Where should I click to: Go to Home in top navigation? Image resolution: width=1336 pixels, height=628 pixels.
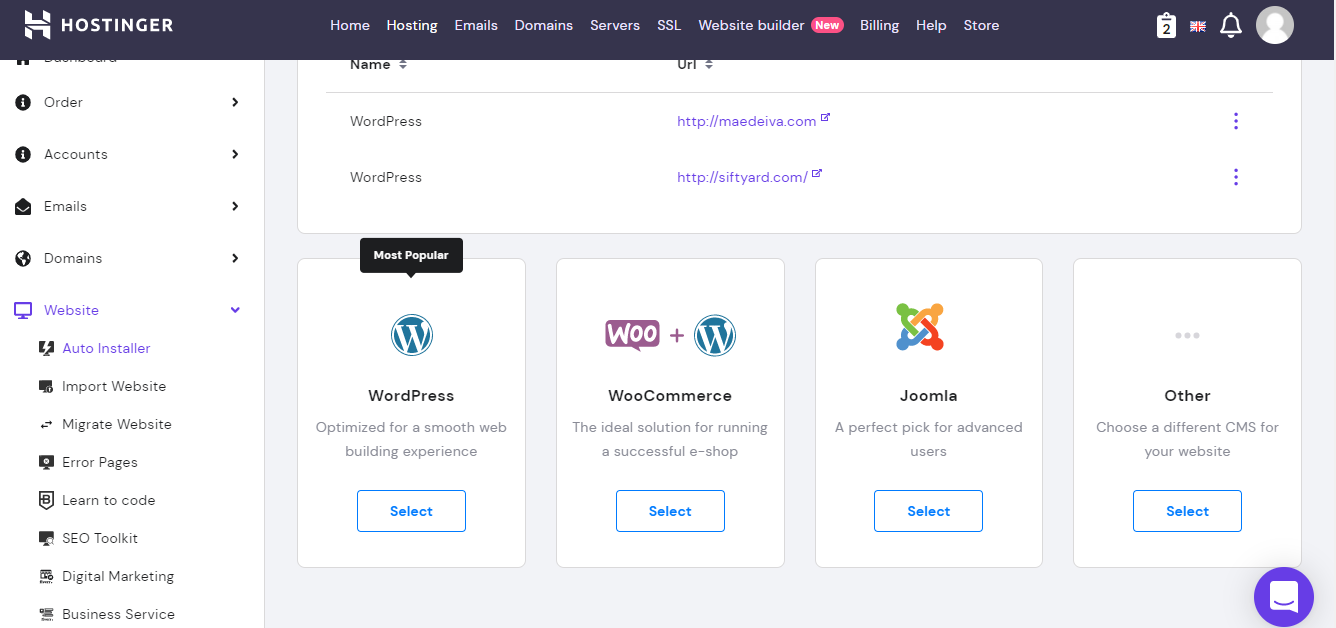click(350, 25)
